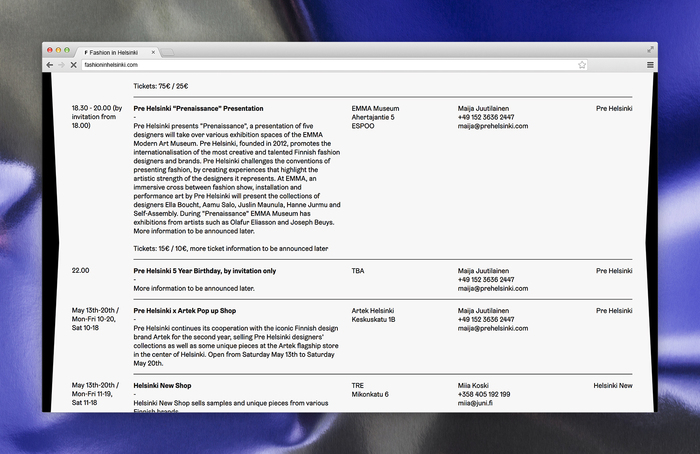Viewport: 700px width, 454px height.
Task: Click the Artek Helsinki venue name
Action: point(377,310)
